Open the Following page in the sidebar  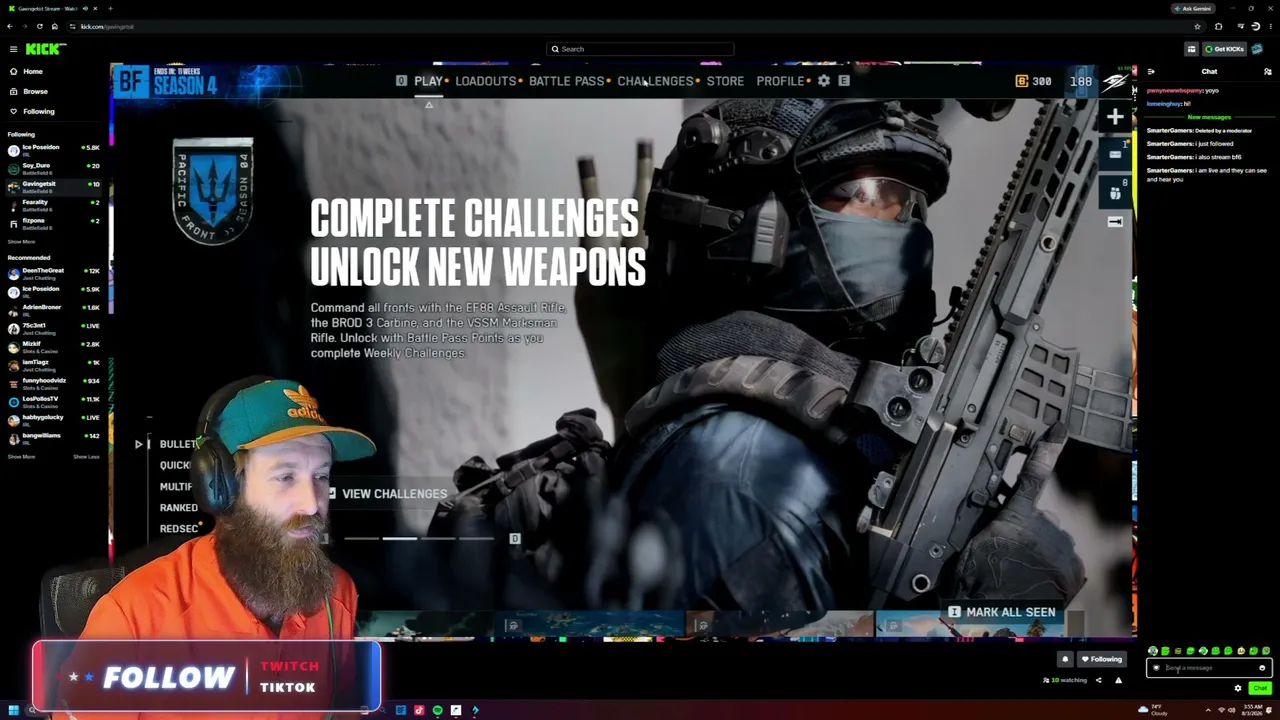coord(32,111)
